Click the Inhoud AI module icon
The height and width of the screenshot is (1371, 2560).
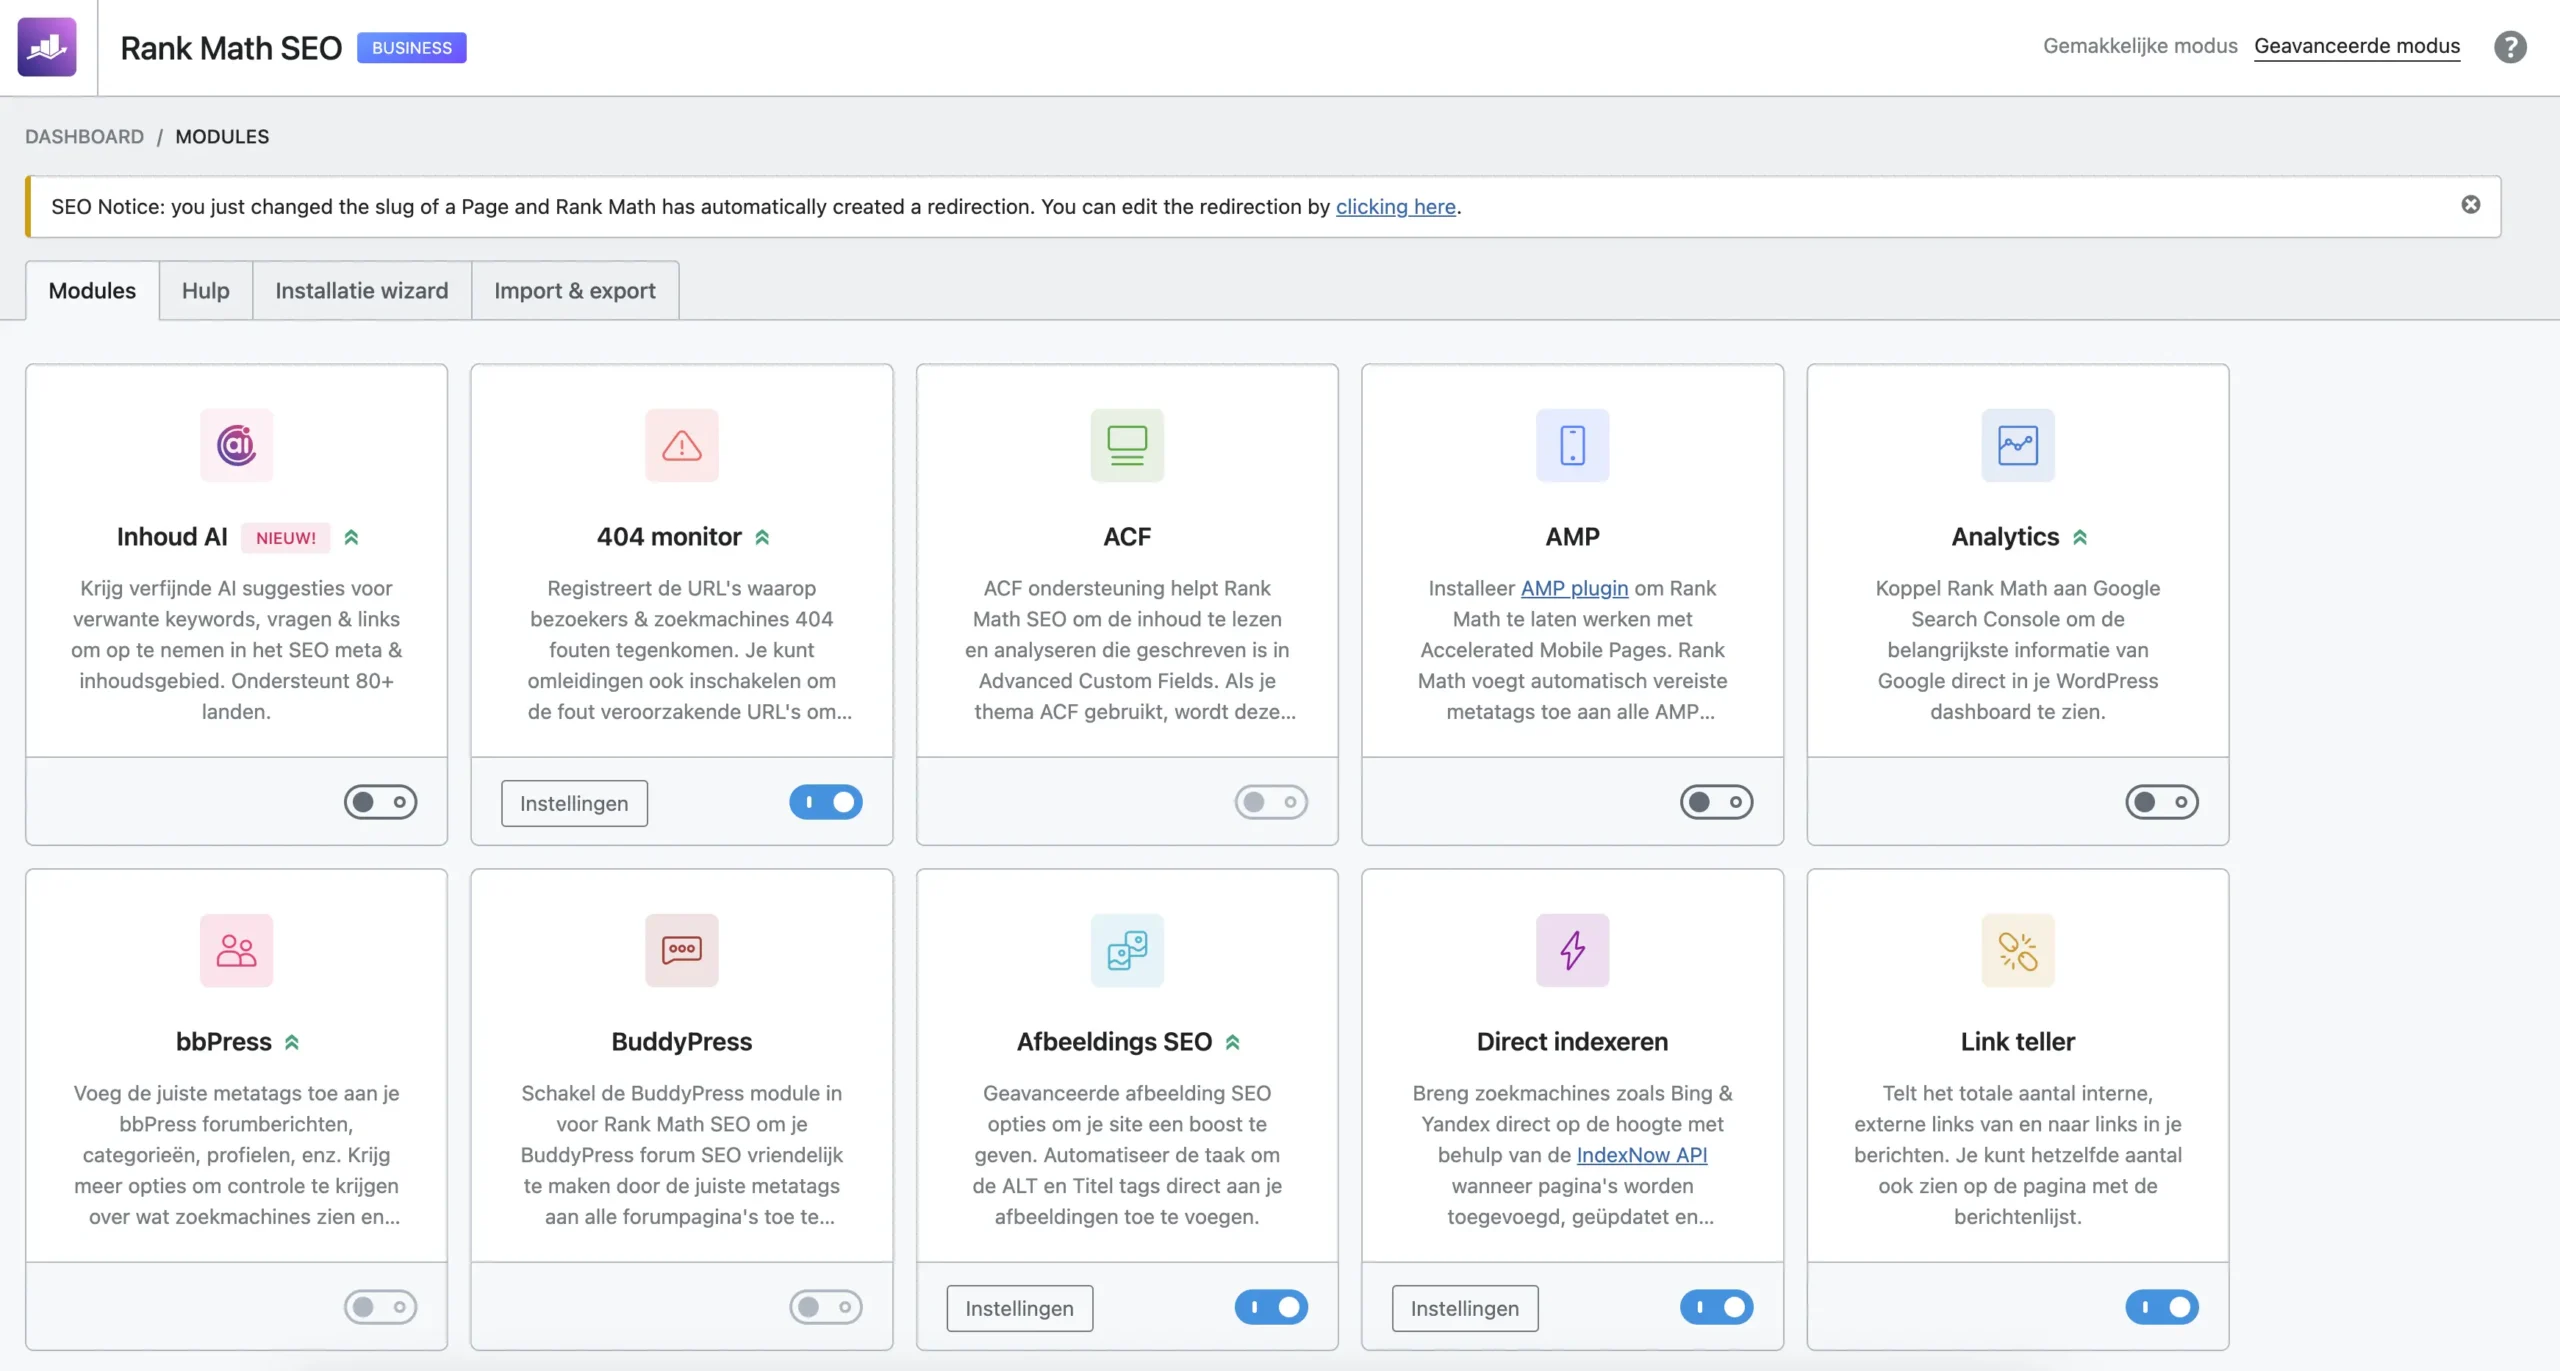click(x=236, y=445)
